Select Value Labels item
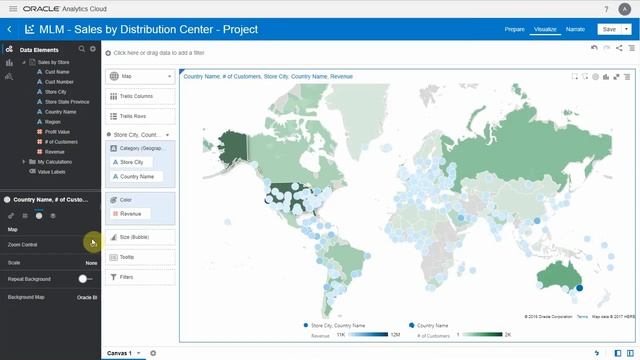640x360 pixels. (51, 172)
